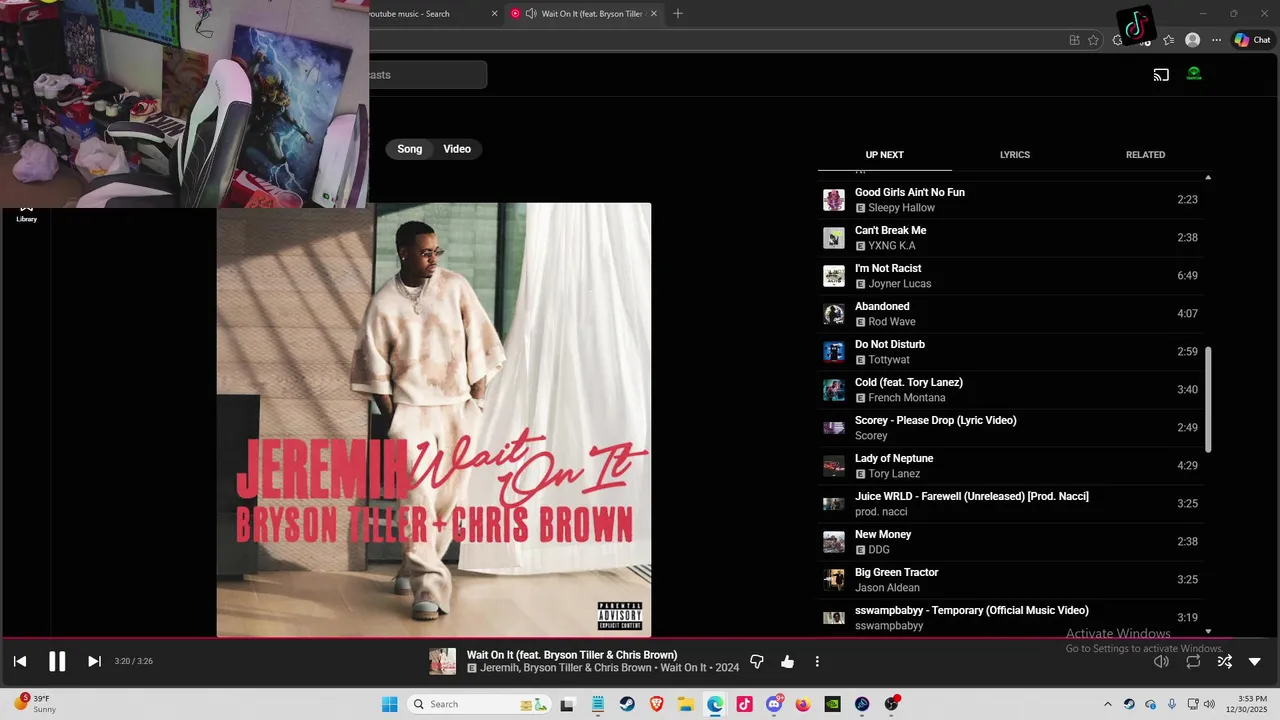The height and width of the screenshot is (720, 1280).
Task: Open a new browser tab
Action: click(678, 14)
